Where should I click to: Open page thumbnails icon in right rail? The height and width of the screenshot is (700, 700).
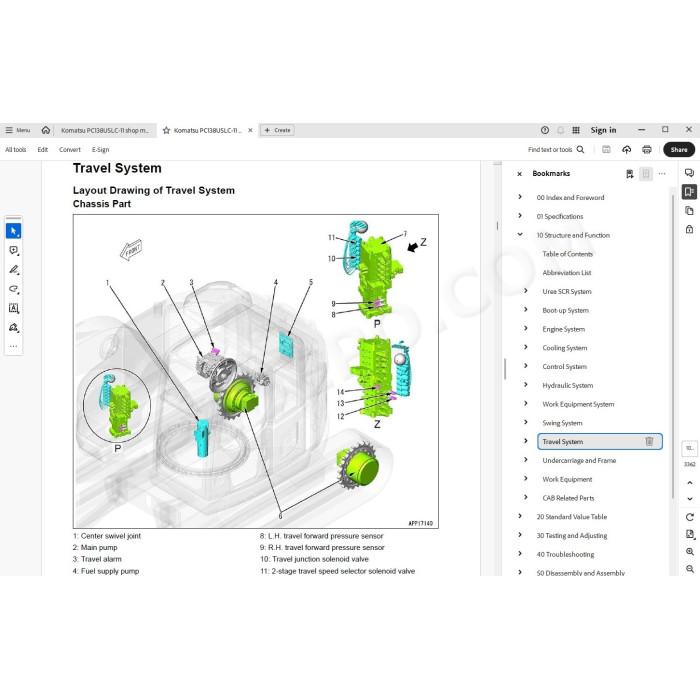(689, 210)
